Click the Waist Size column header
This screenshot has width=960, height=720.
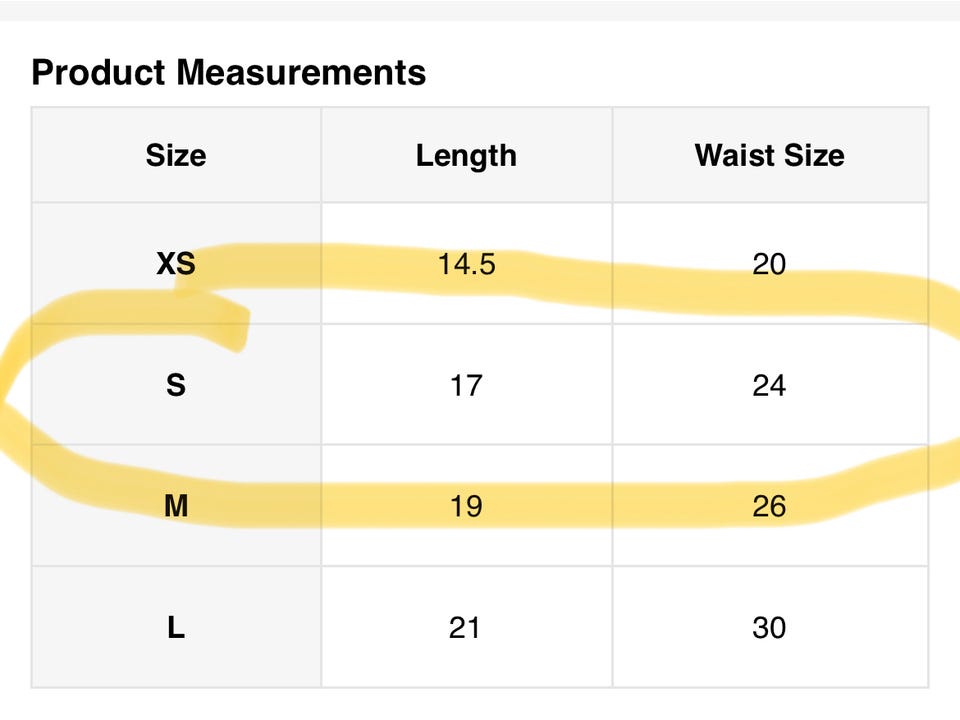(x=769, y=155)
